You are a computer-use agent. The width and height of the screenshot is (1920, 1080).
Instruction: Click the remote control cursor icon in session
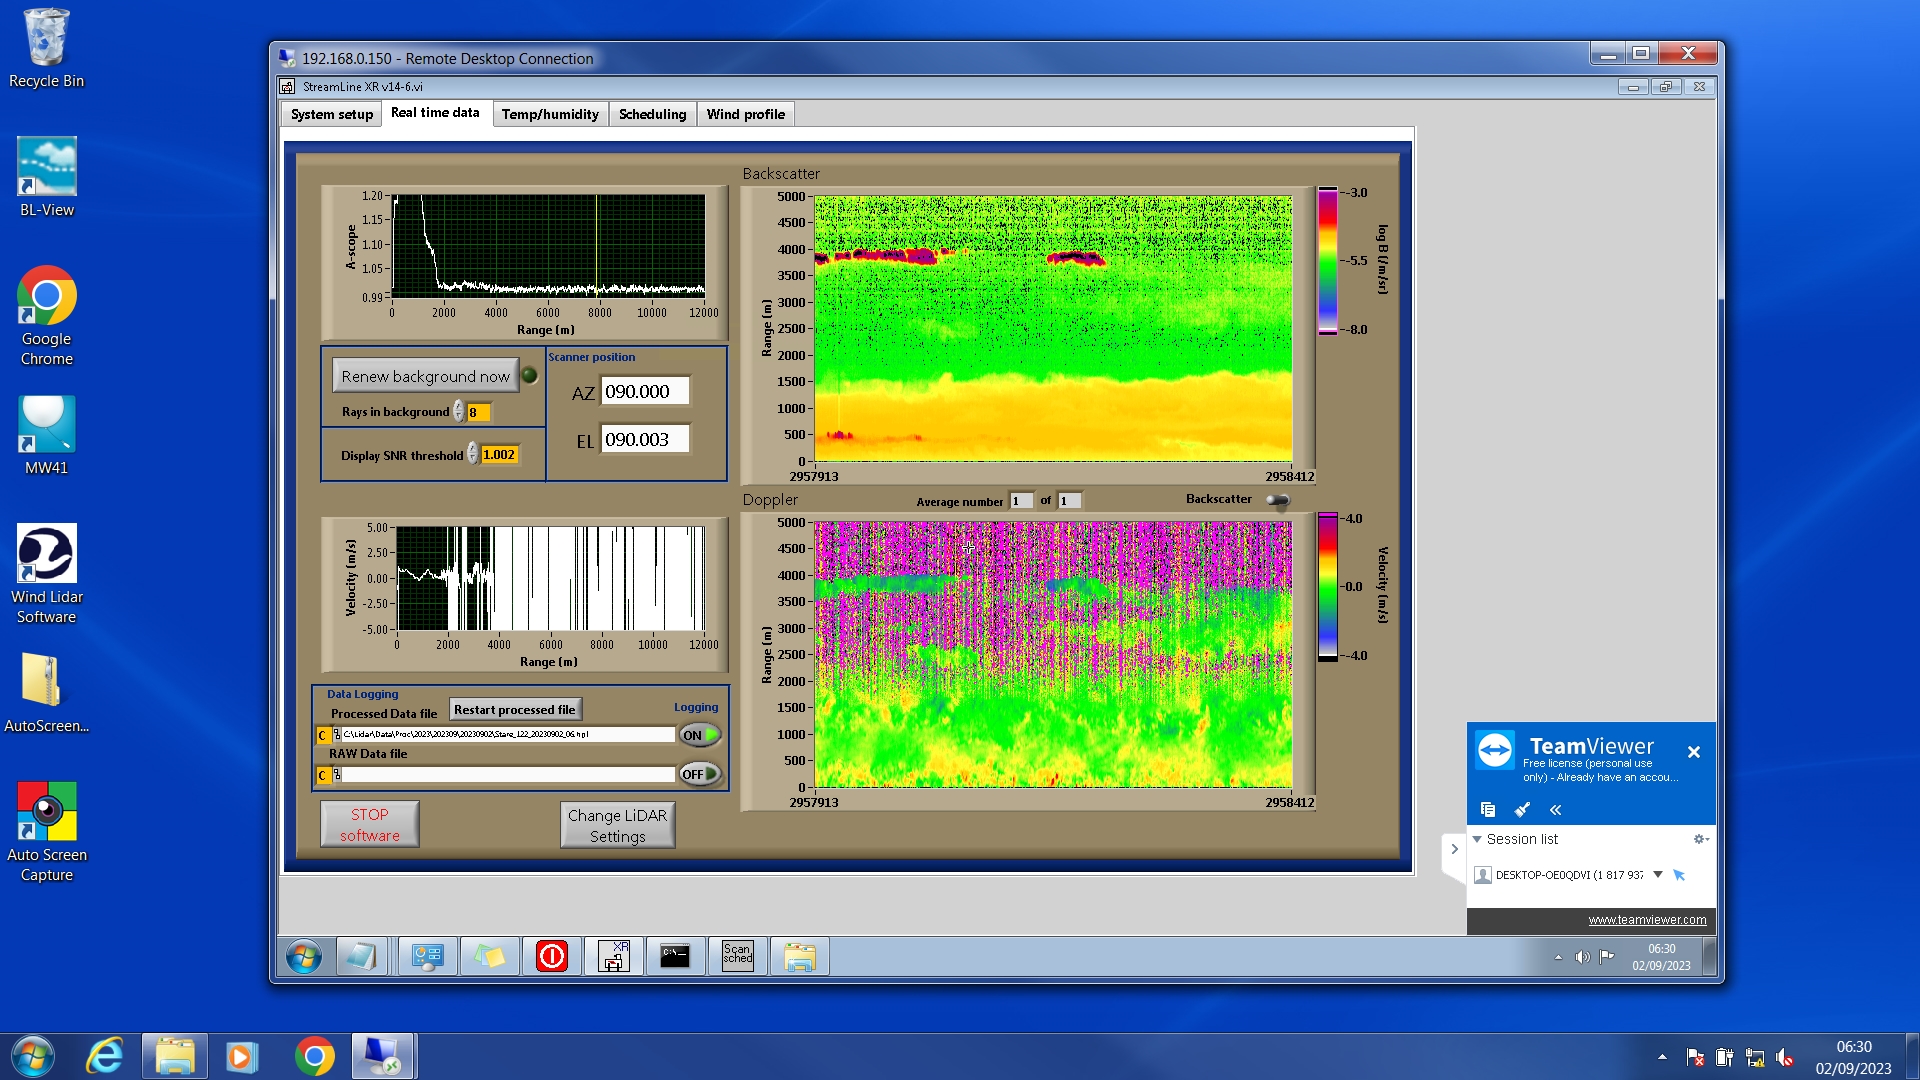click(1679, 875)
